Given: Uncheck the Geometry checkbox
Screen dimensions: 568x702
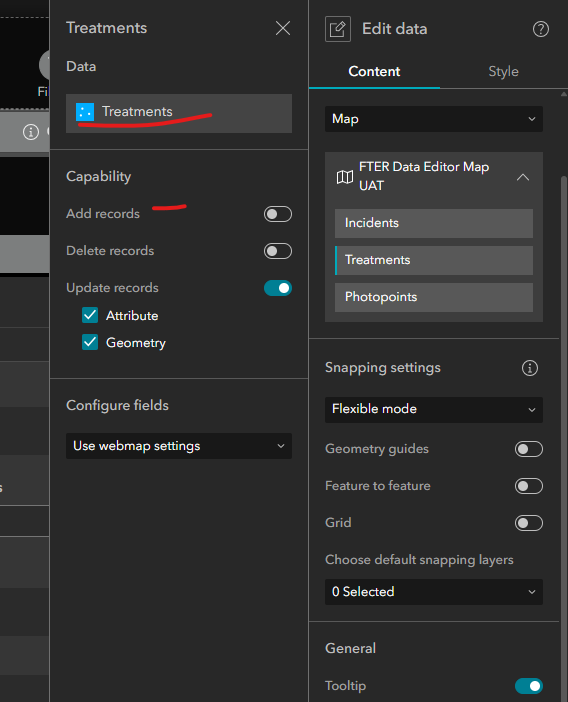Looking at the screenshot, I should 90,342.
